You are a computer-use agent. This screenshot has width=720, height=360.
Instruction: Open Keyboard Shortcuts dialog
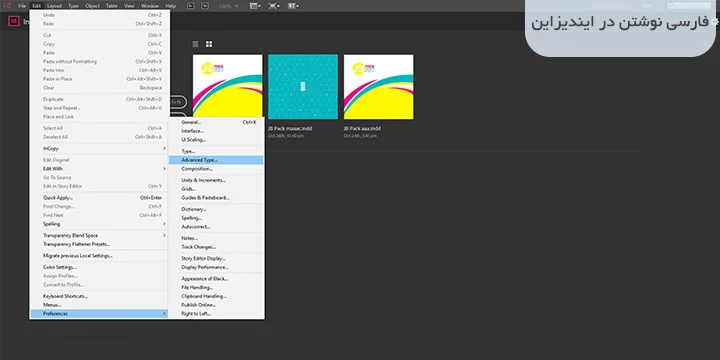click(99, 296)
